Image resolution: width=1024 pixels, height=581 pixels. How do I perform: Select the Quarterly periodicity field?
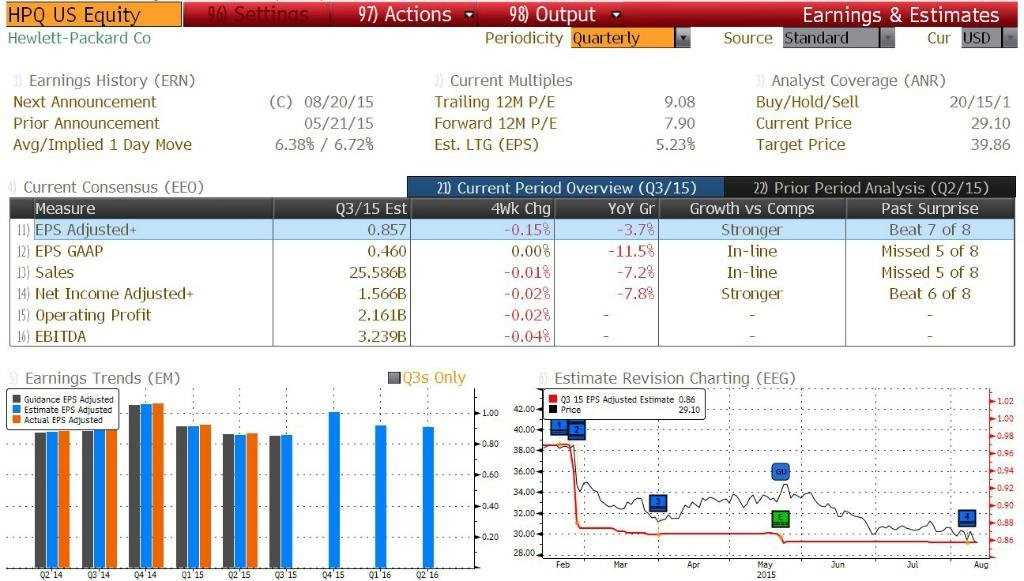[622, 38]
